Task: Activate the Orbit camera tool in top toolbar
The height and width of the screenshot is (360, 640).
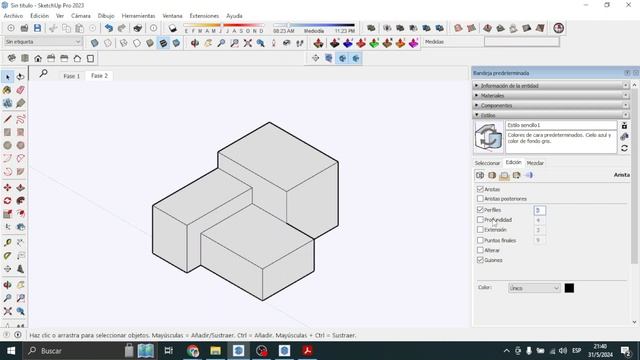Action: (195, 43)
